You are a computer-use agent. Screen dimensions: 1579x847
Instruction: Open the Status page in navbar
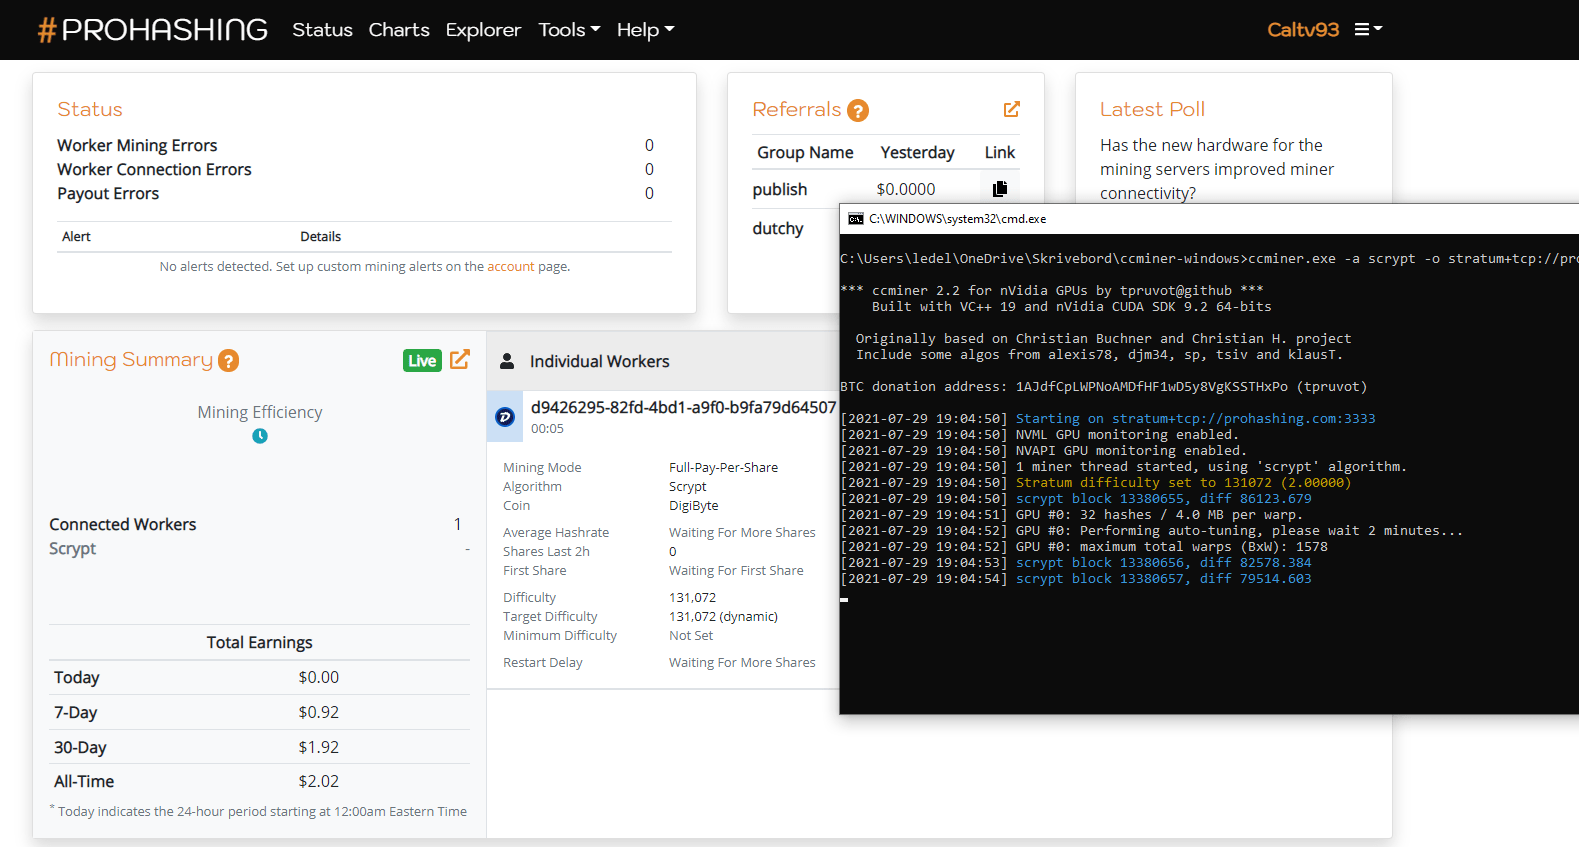tap(322, 30)
